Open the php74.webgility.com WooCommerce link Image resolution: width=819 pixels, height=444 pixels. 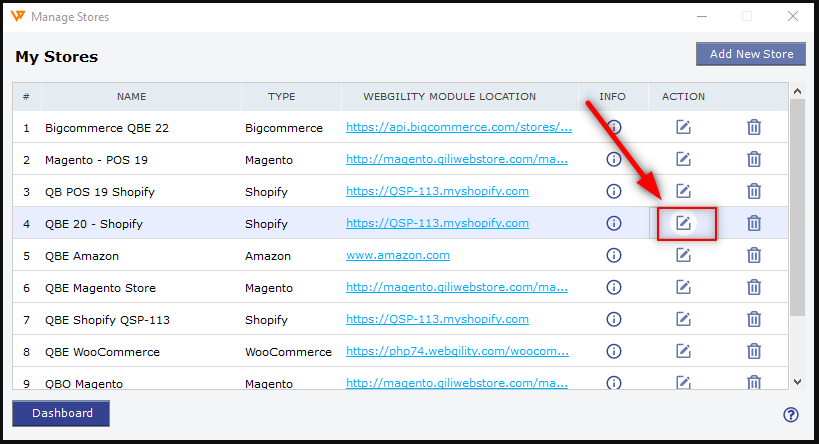pyautogui.click(x=459, y=352)
